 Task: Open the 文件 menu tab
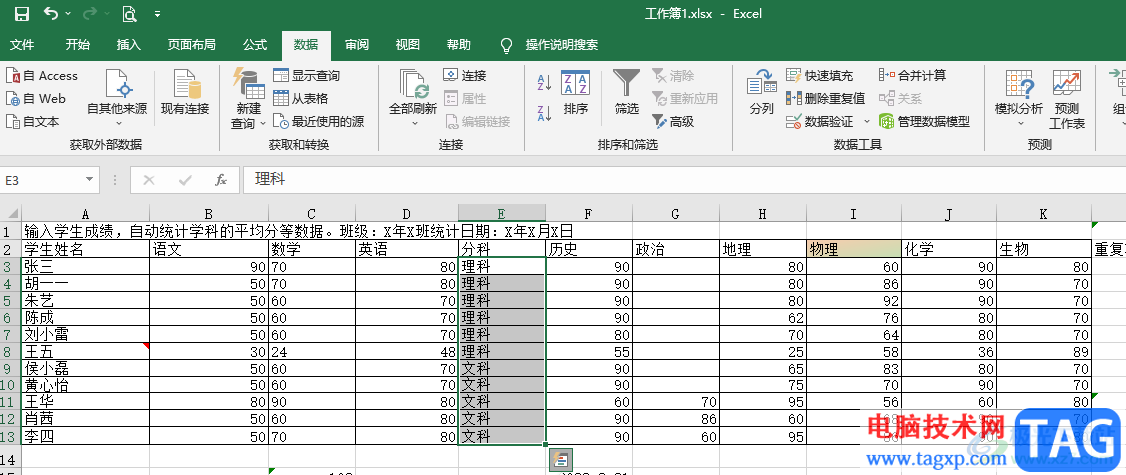[22, 45]
